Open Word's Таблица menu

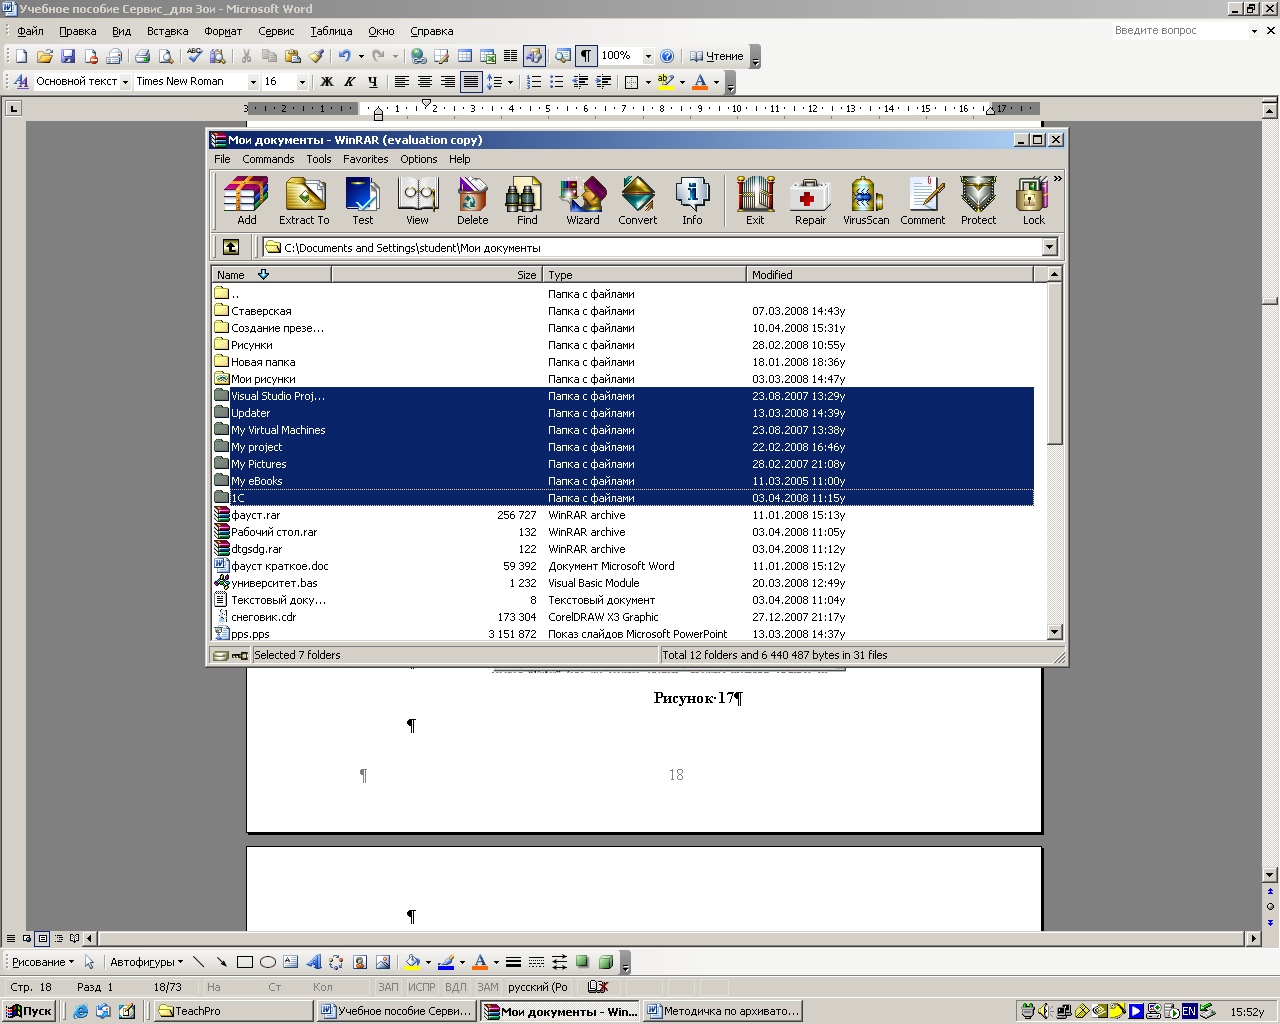point(331,31)
